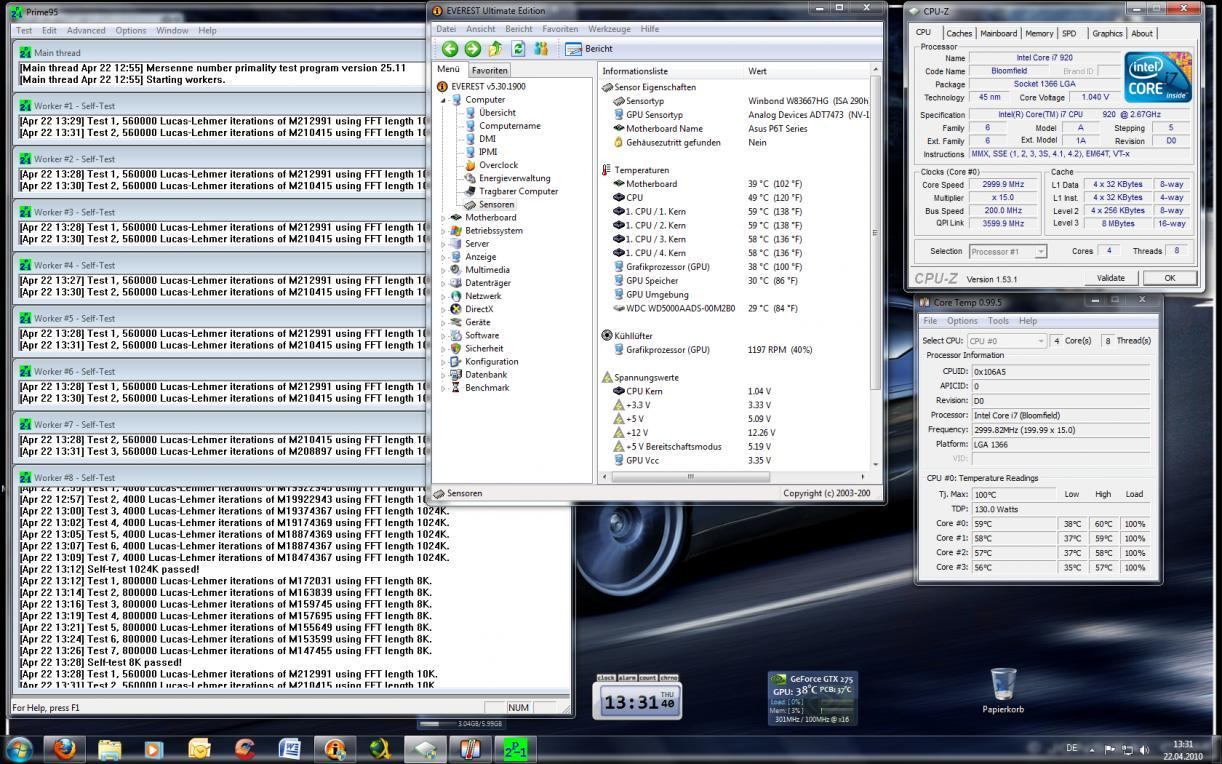Screen dimensions: 1222x764
Task: Switch to Mainboard tab in CPU-Z
Action: (x=998, y=33)
